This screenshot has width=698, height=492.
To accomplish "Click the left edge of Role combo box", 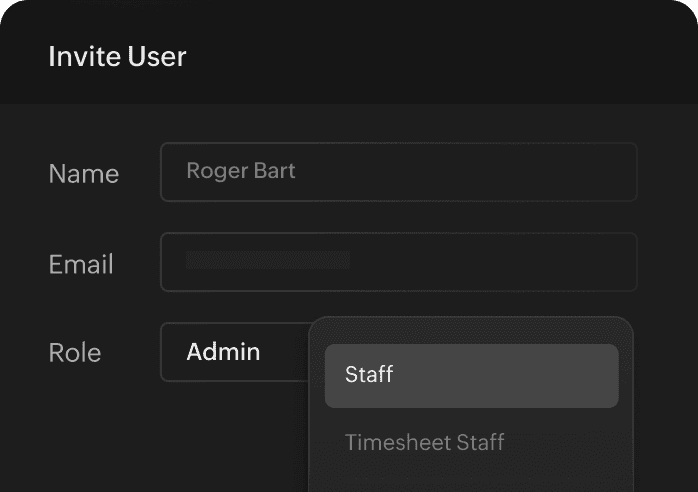I will (x=168, y=352).
